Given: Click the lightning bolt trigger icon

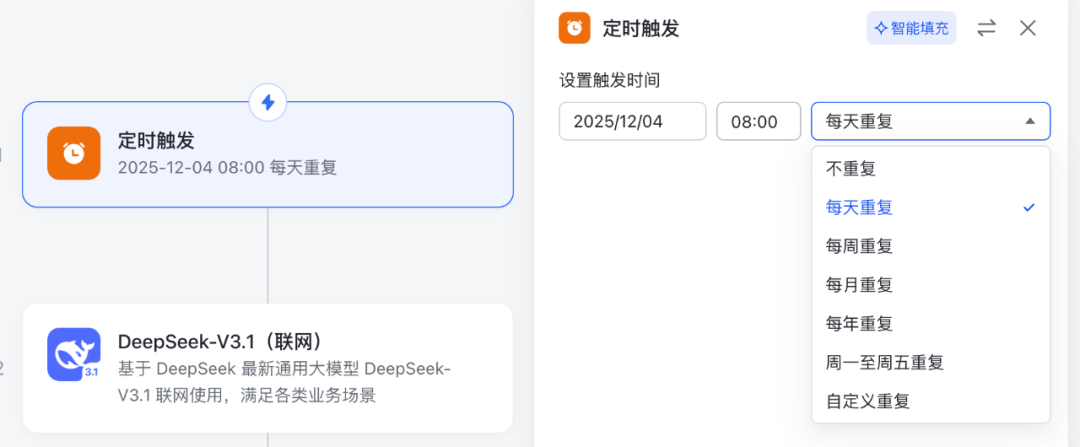Looking at the screenshot, I should [268, 102].
